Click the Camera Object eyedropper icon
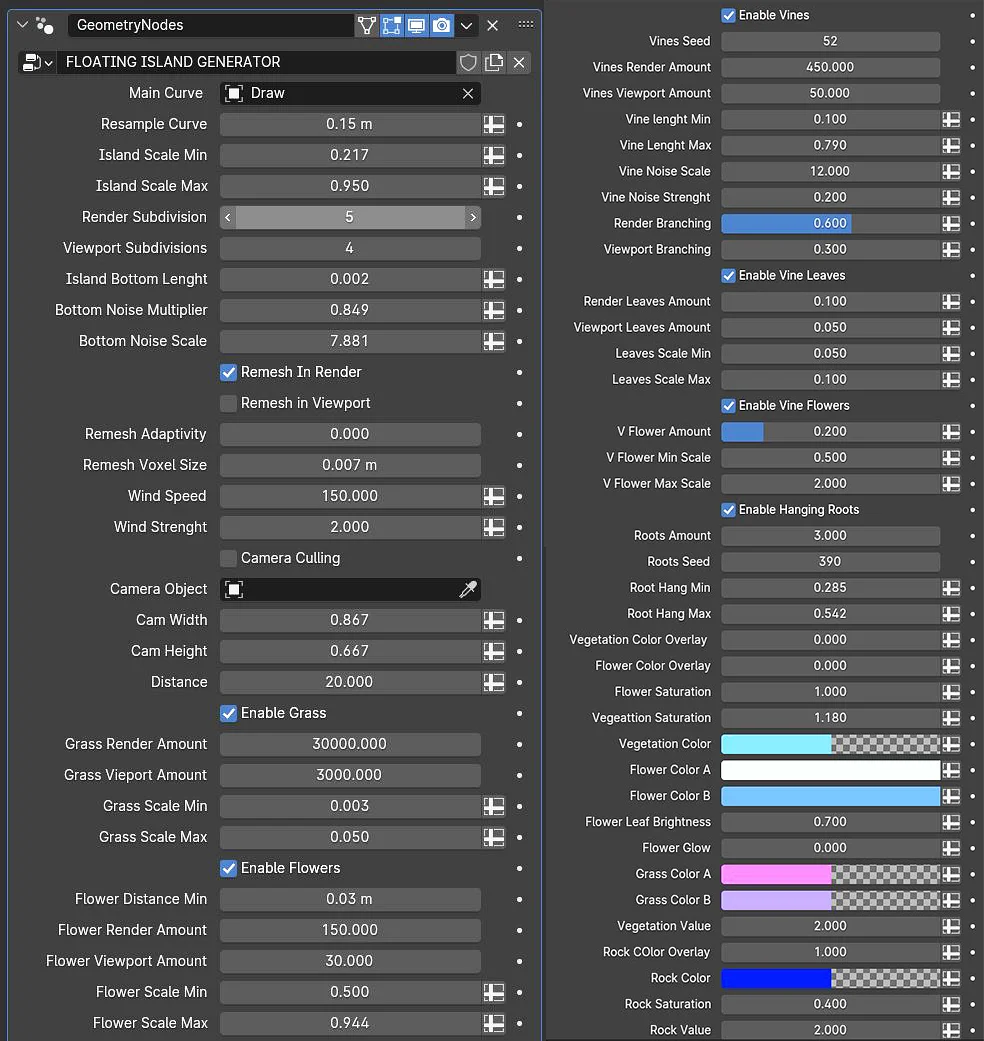 [x=467, y=589]
